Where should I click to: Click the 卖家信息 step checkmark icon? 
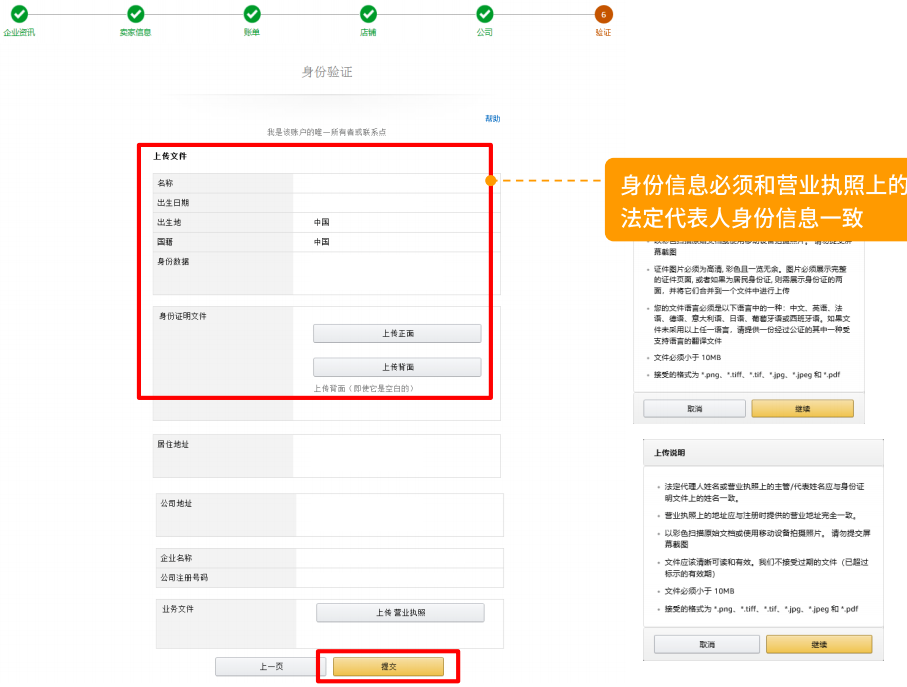136,14
